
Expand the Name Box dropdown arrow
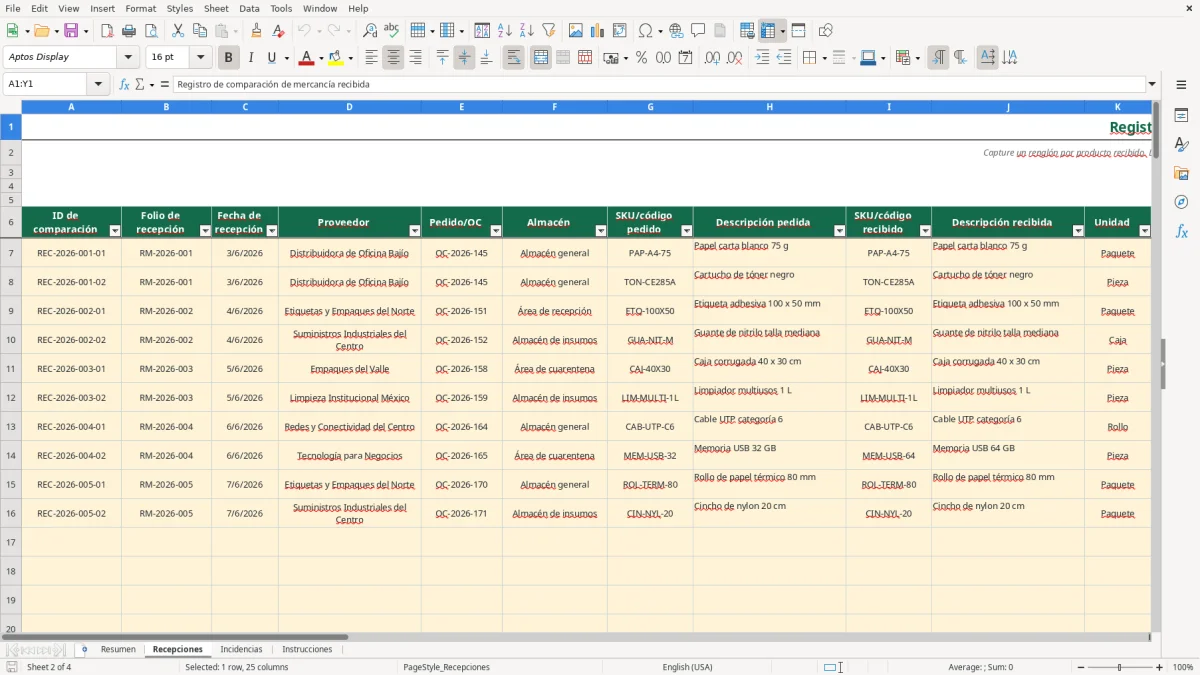pyautogui.click(x=98, y=84)
